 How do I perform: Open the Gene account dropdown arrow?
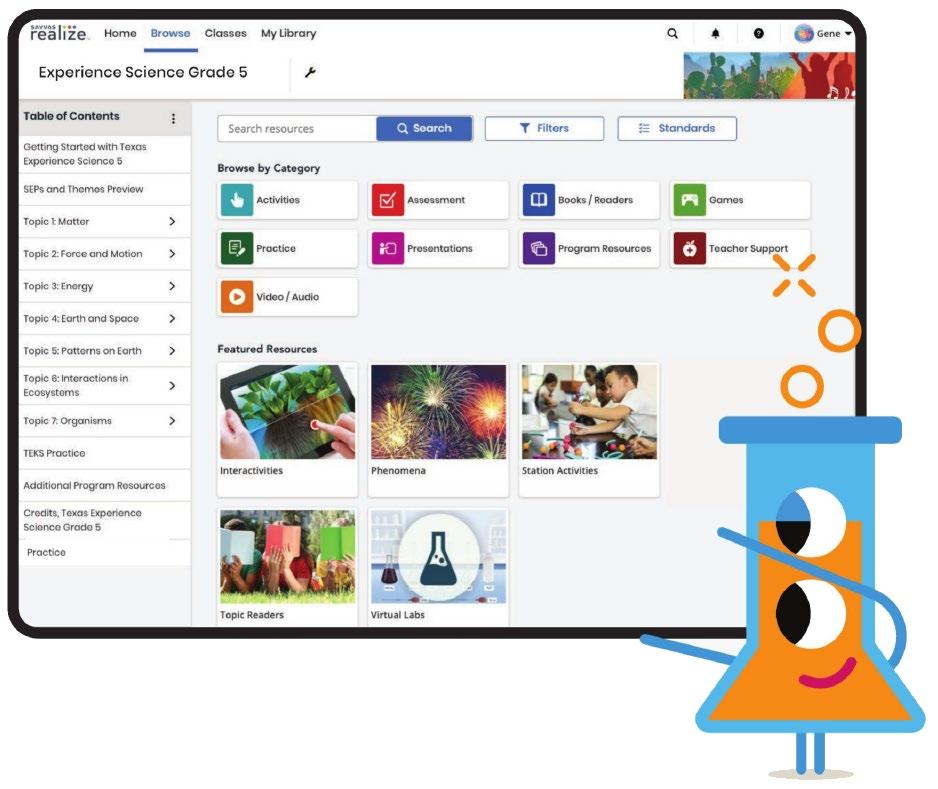848,33
